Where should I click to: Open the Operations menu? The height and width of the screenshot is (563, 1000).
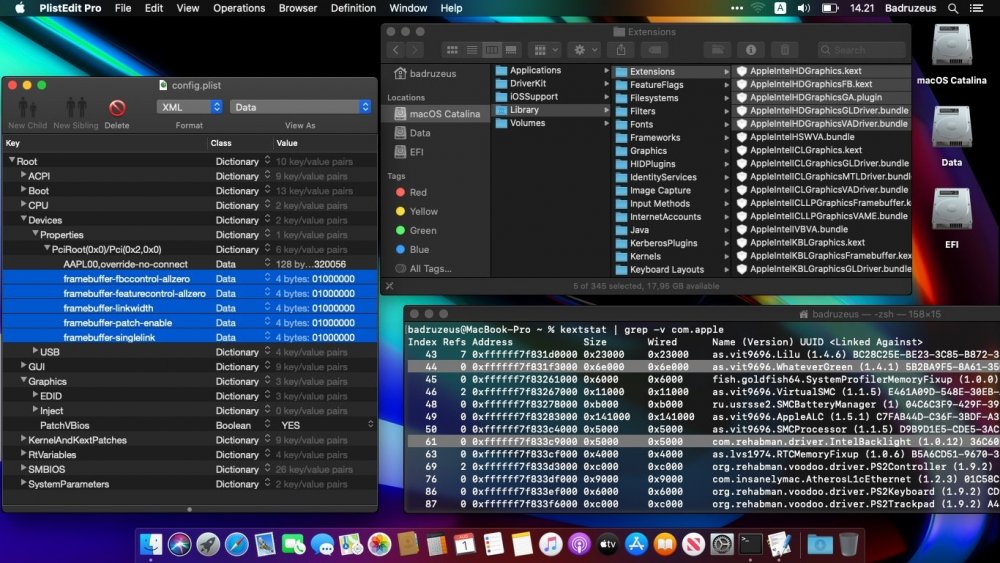coord(239,8)
